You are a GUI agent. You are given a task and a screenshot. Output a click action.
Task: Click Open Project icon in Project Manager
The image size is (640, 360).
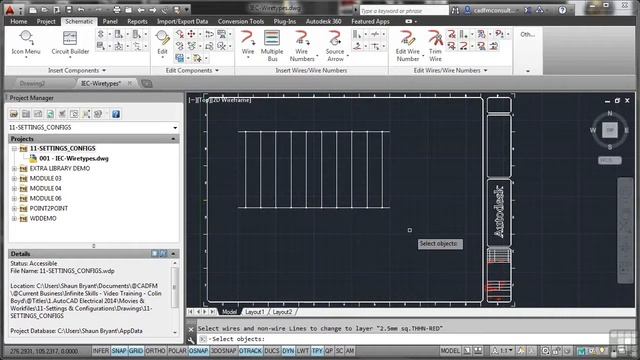coord(14,114)
